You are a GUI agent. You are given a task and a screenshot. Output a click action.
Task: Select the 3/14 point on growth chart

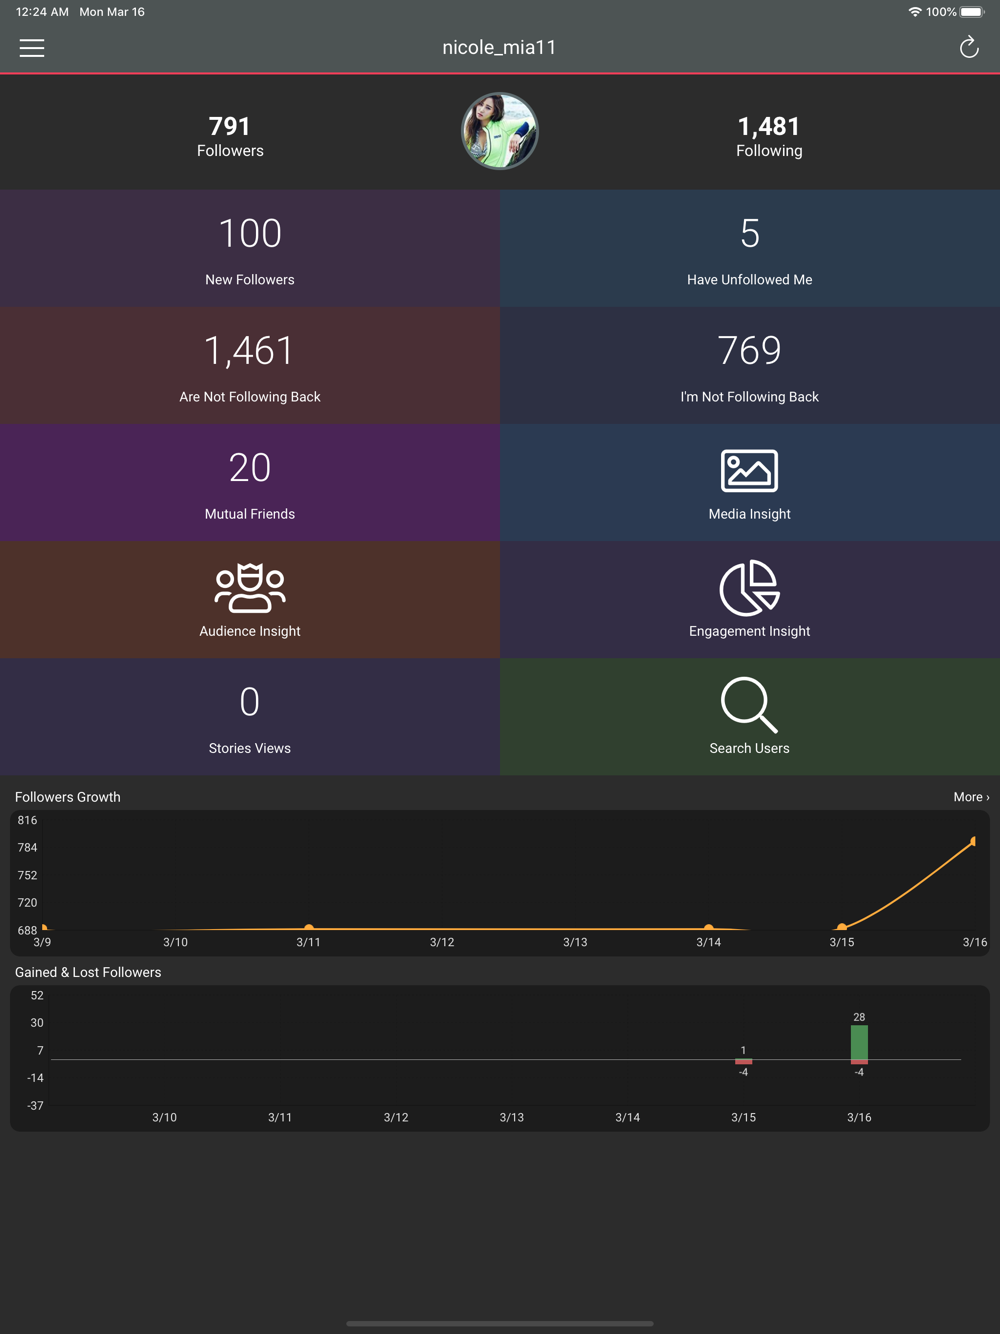pos(709,927)
